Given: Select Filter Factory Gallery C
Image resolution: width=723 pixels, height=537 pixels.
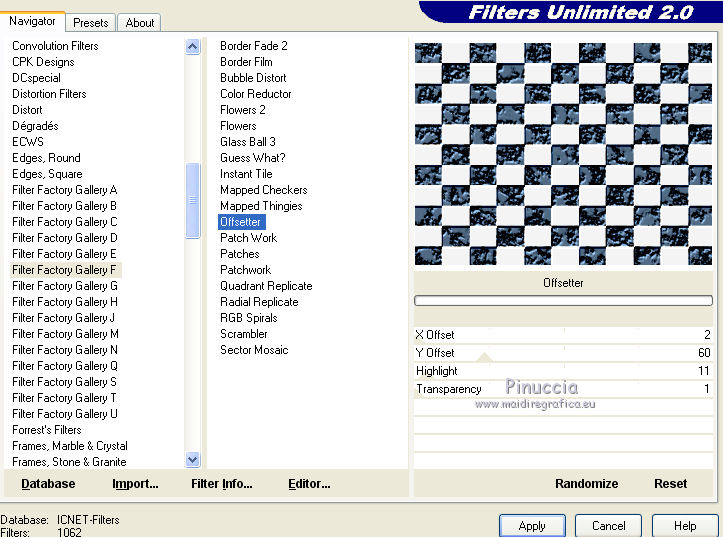Looking at the screenshot, I should click(65, 222).
